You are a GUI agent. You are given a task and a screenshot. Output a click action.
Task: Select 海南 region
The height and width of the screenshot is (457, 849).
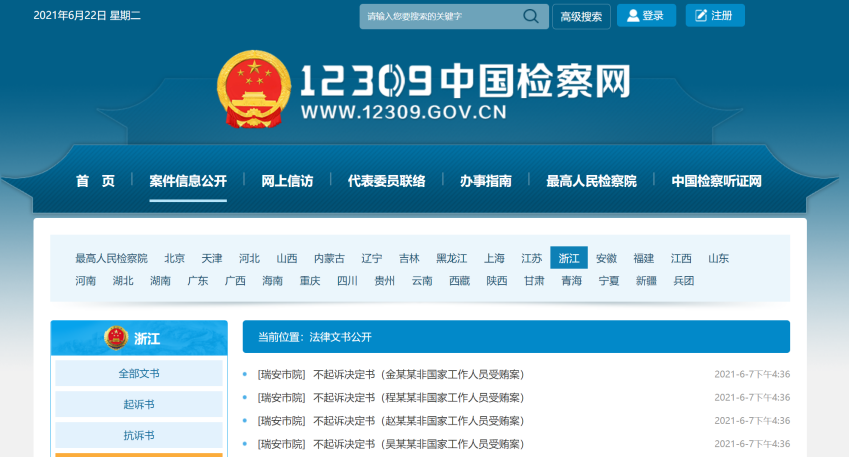click(272, 280)
